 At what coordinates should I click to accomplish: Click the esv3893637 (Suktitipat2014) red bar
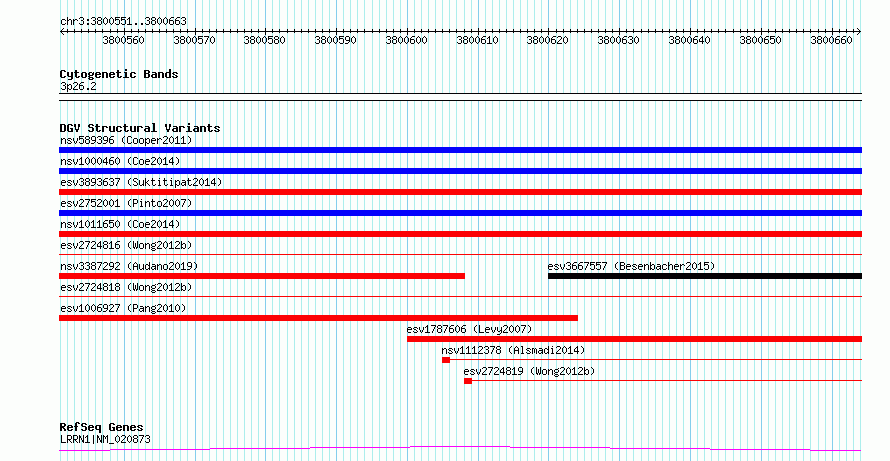[x=460, y=192]
